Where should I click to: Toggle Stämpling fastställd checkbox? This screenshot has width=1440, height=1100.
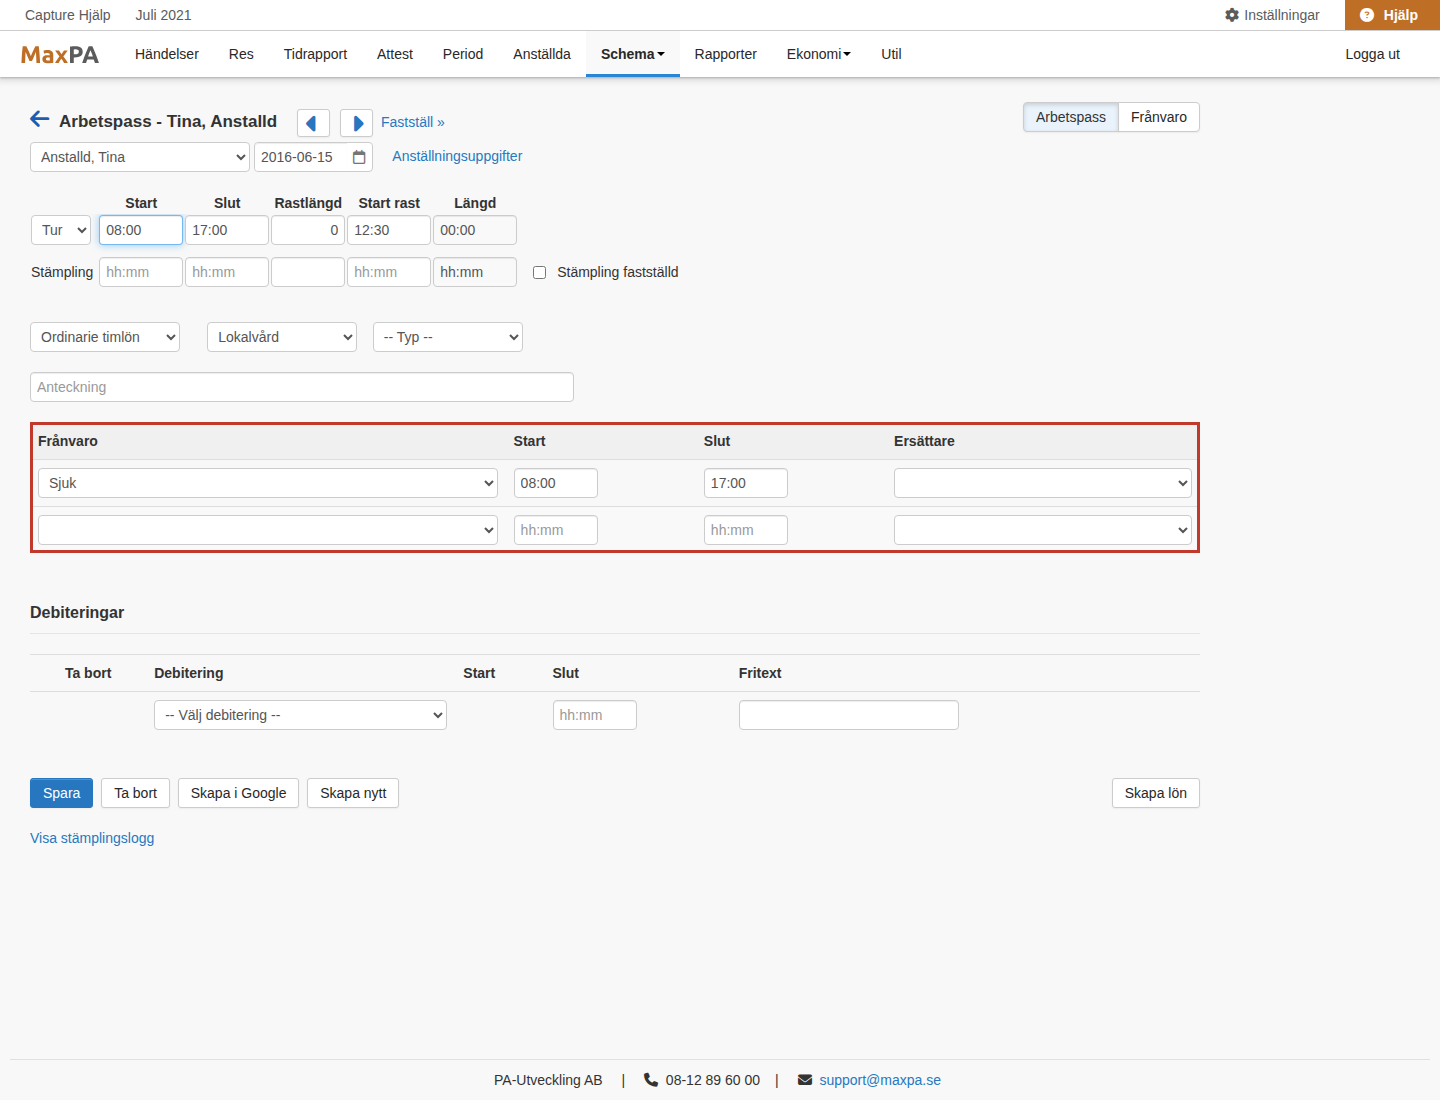click(x=540, y=272)
